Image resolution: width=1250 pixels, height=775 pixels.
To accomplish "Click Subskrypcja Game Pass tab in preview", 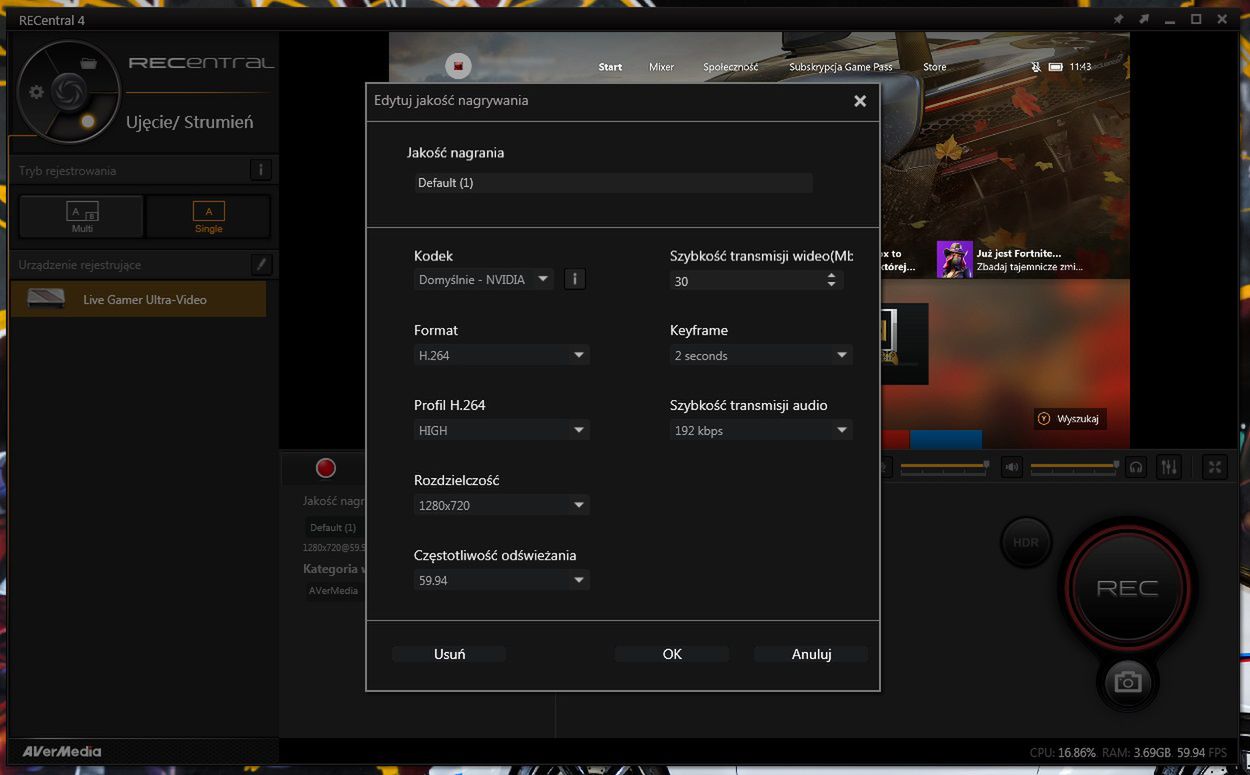I will [840, 67].
